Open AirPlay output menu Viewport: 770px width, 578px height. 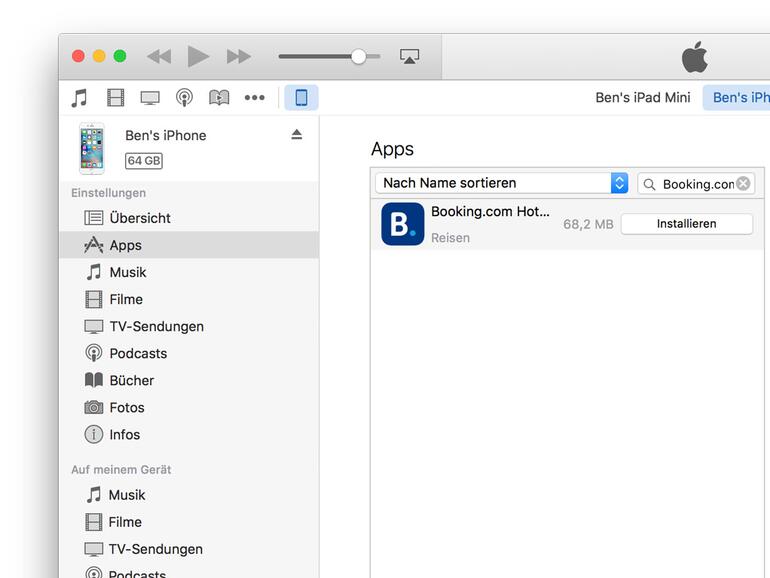[x=409, y=57]
